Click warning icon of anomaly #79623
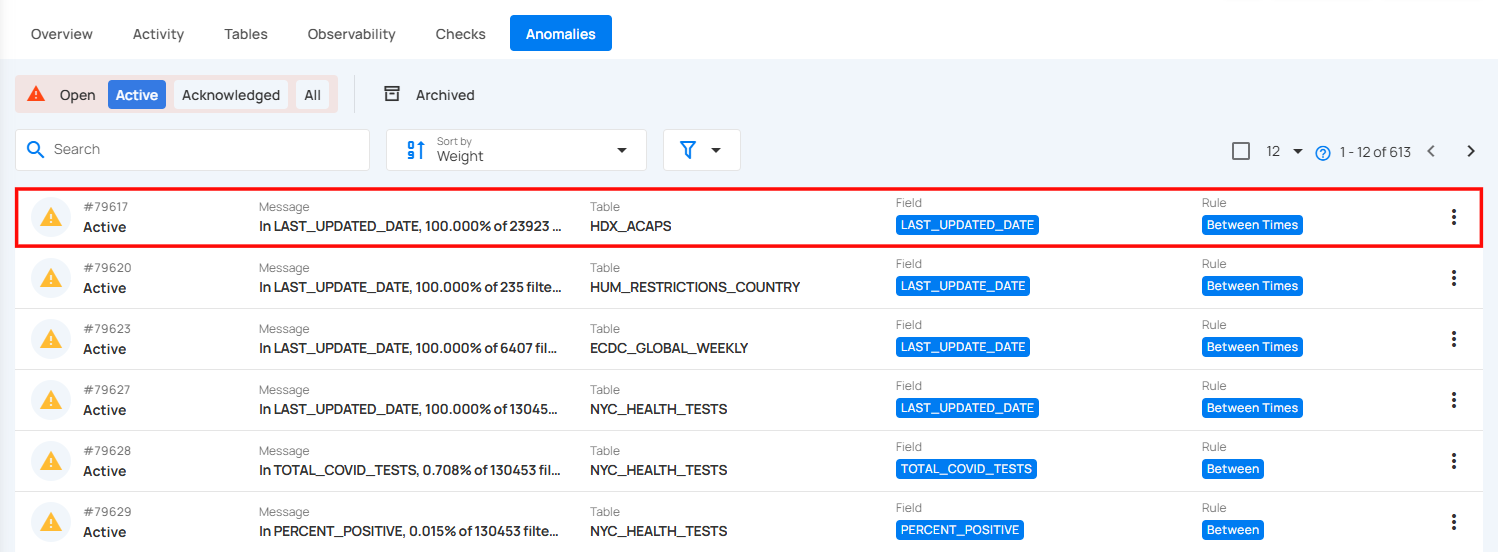This screenshot has height=552, width=1498. (x=51, y=339)
